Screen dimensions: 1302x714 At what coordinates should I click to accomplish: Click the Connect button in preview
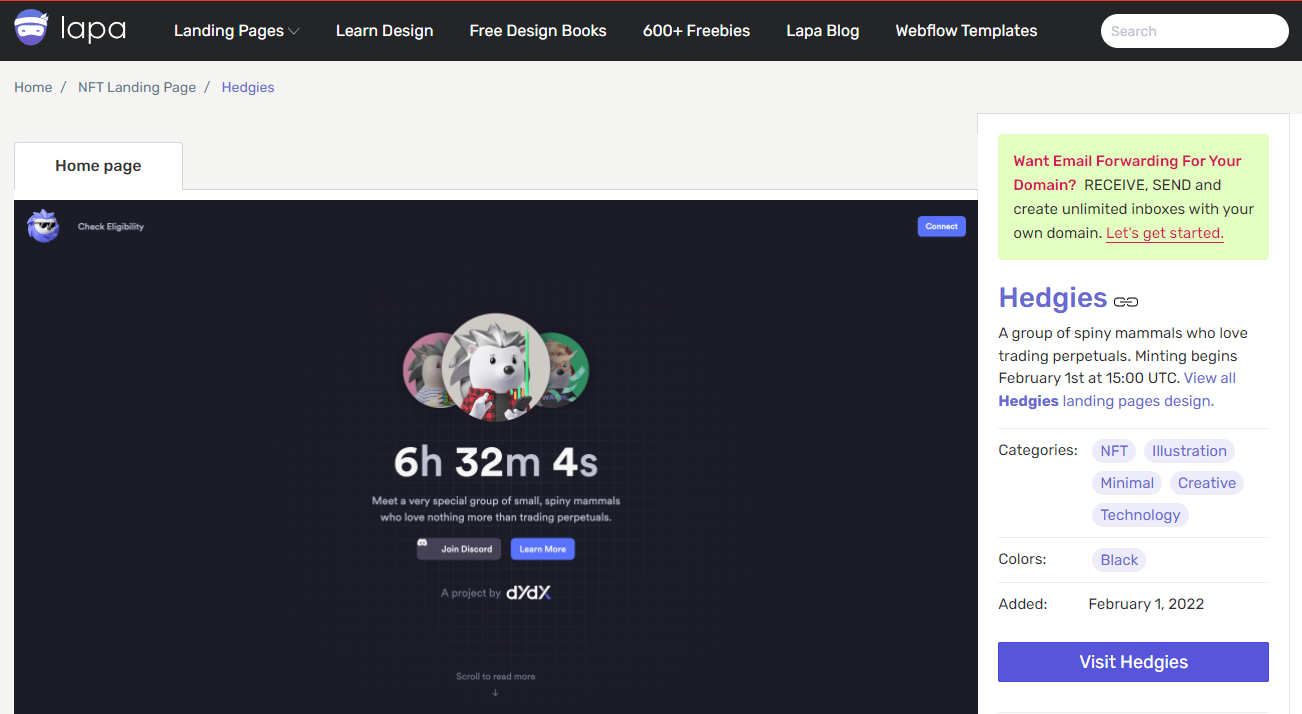coord(941,226)
